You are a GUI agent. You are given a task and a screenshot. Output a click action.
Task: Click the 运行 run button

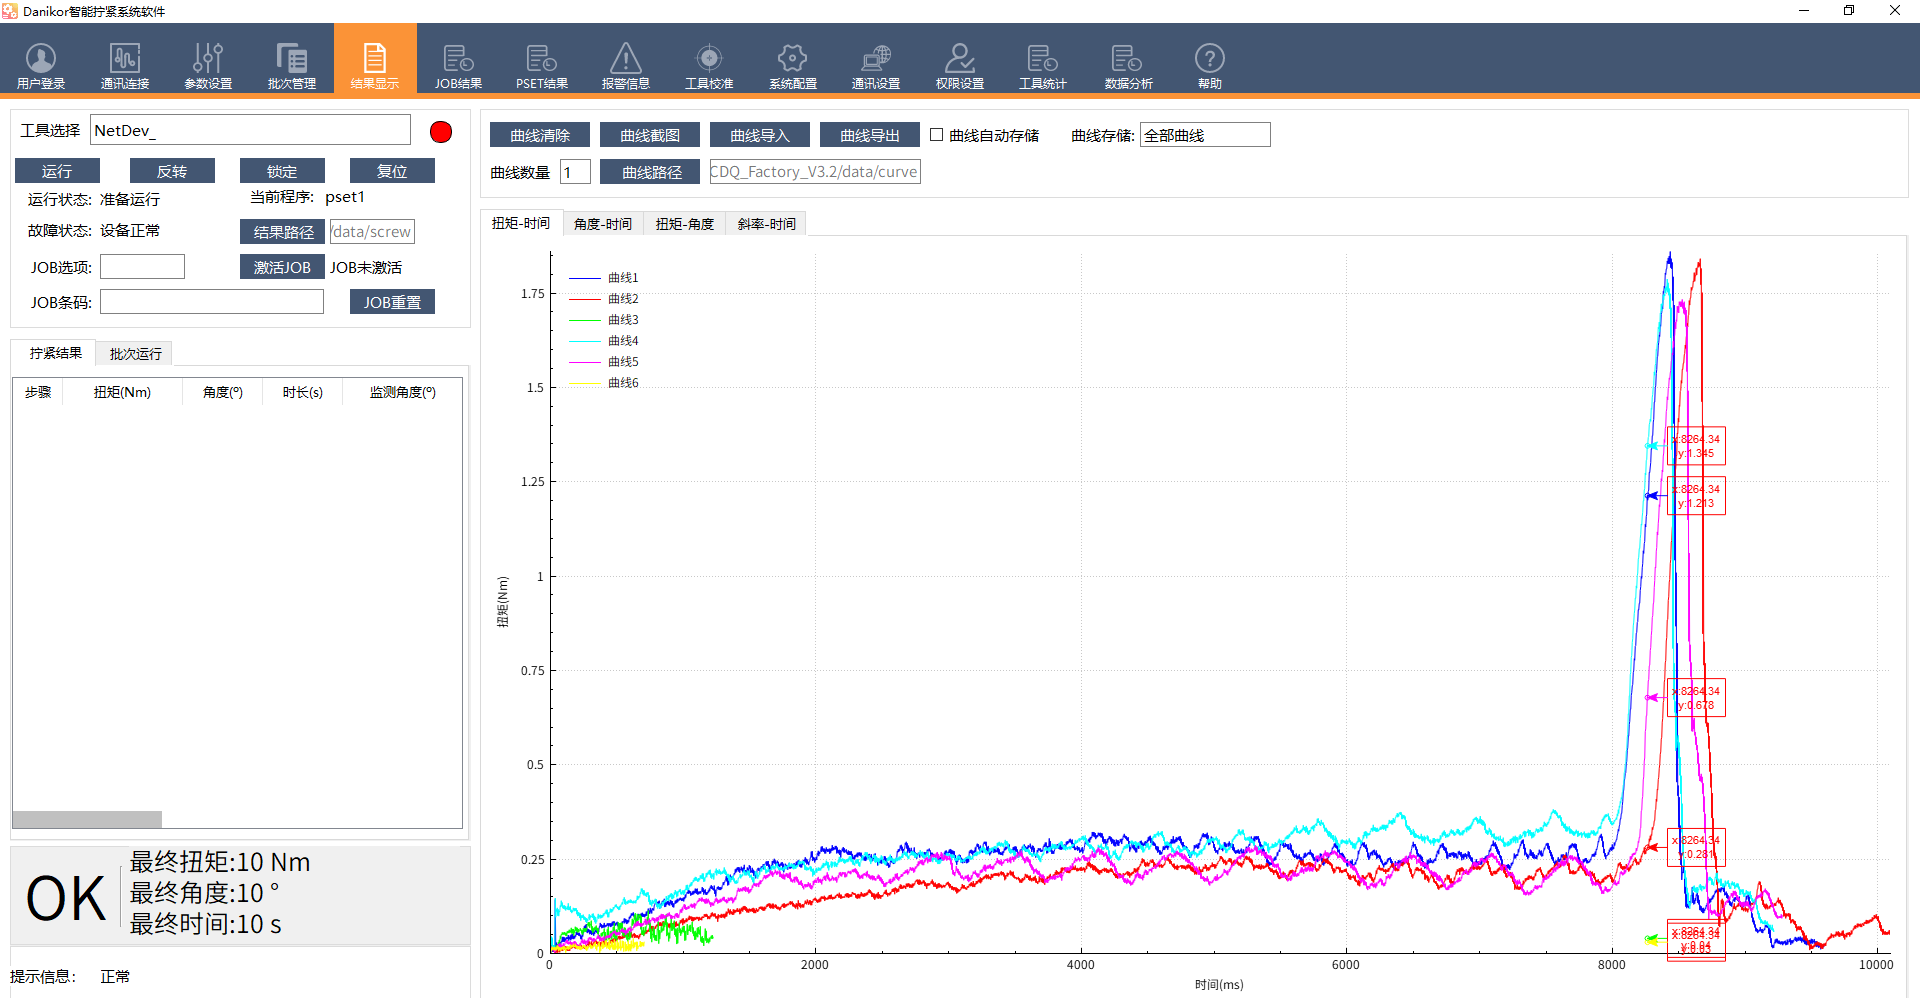point(57,171)
